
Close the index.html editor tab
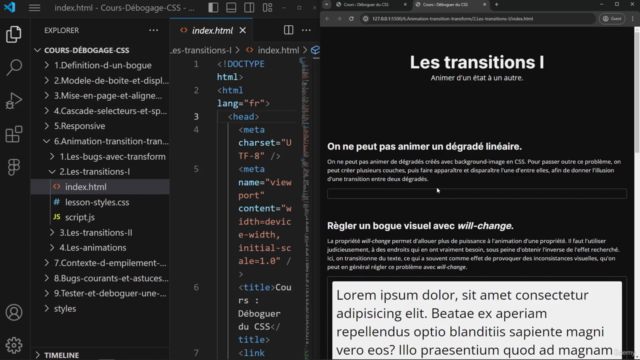click(x=243, y=30)
